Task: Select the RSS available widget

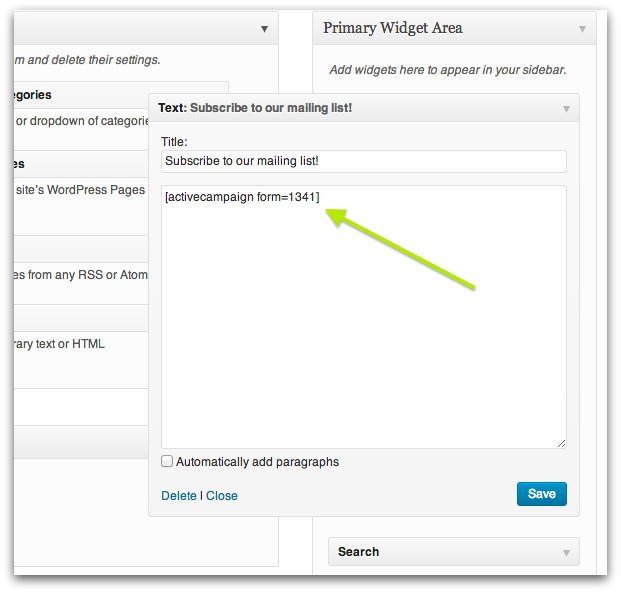Action: coord(81,249)
